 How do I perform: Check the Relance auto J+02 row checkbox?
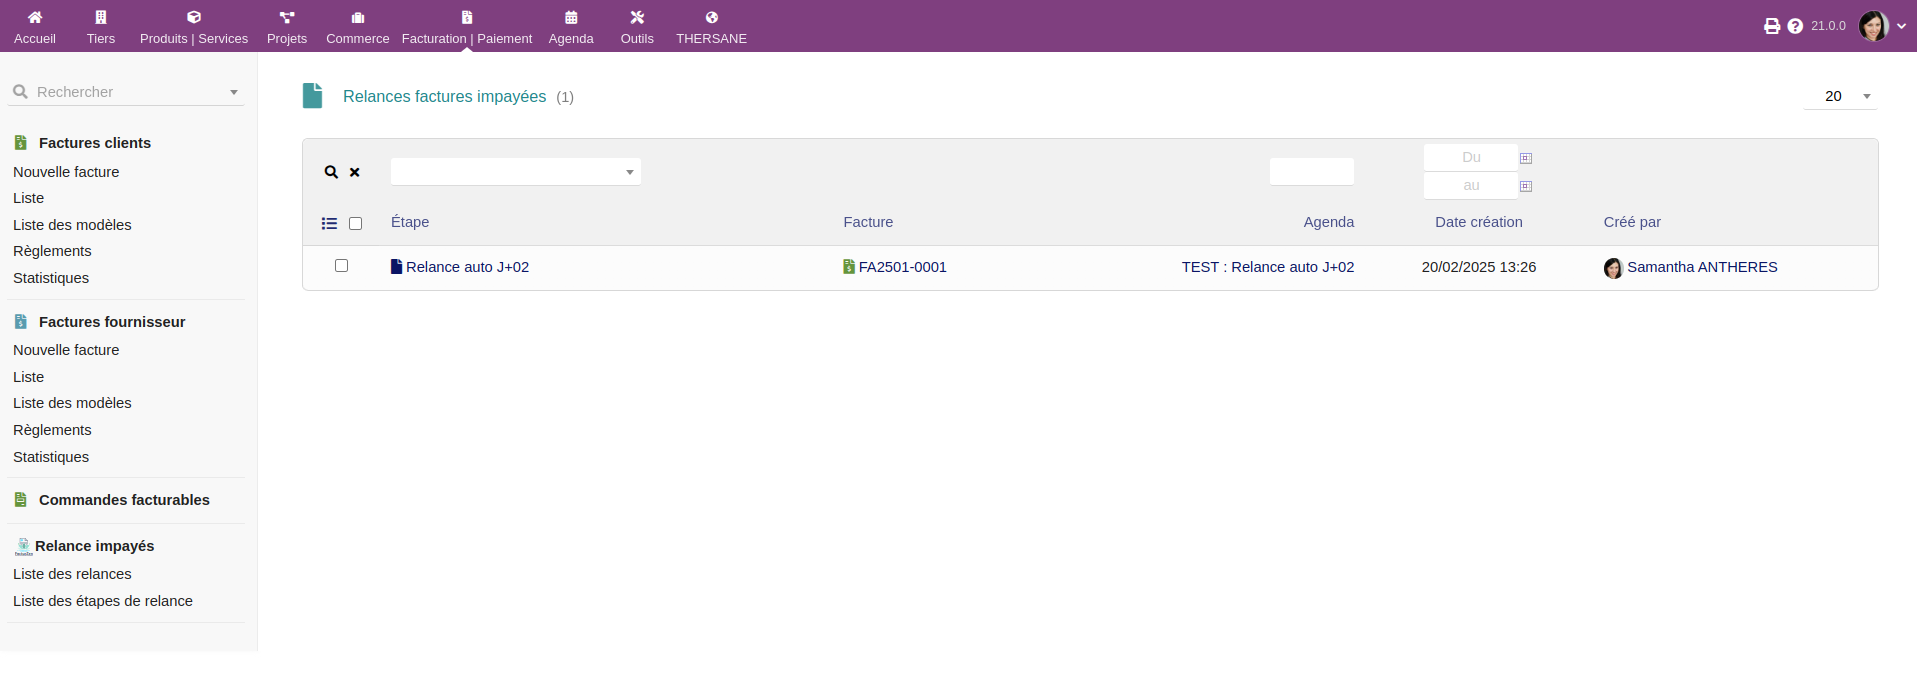click(x=341, y=266)
